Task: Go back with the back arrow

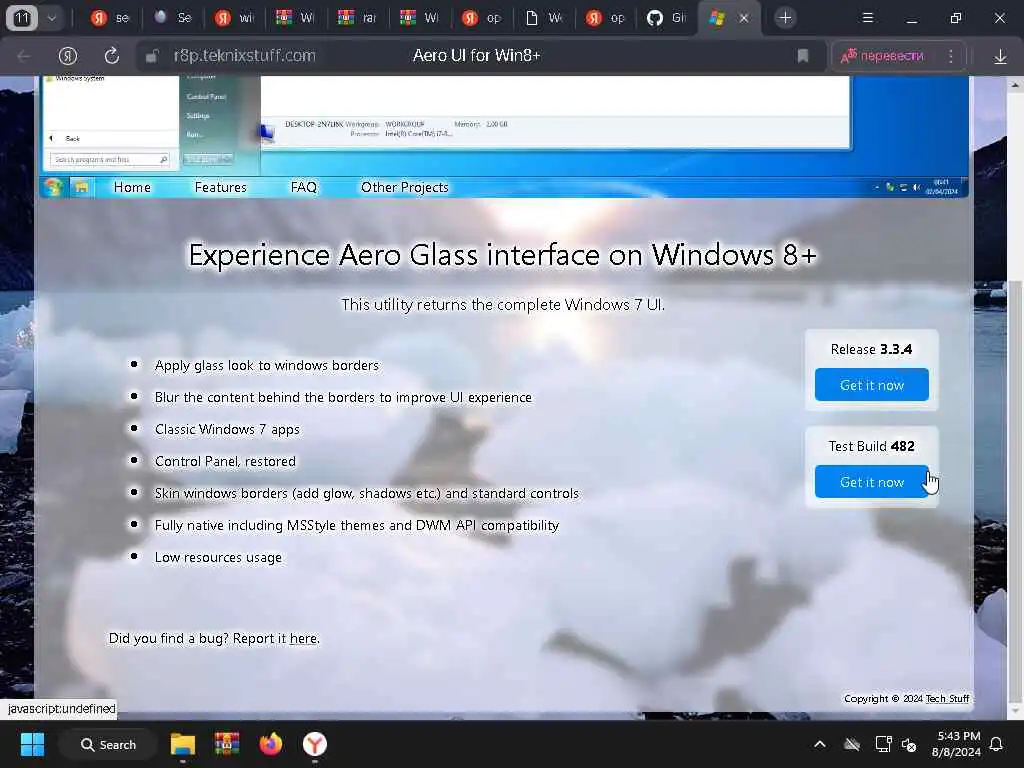Action: [x=24, y=56]
